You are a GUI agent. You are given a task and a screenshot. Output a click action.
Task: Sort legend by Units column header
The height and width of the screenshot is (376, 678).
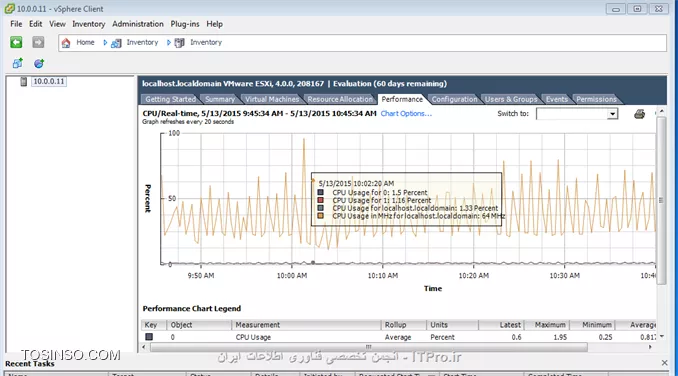(452, 325)
